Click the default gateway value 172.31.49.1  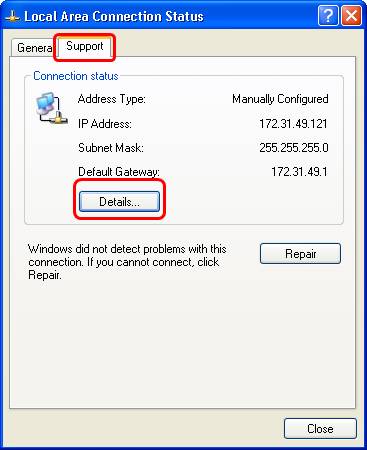[x=299, y=172]
